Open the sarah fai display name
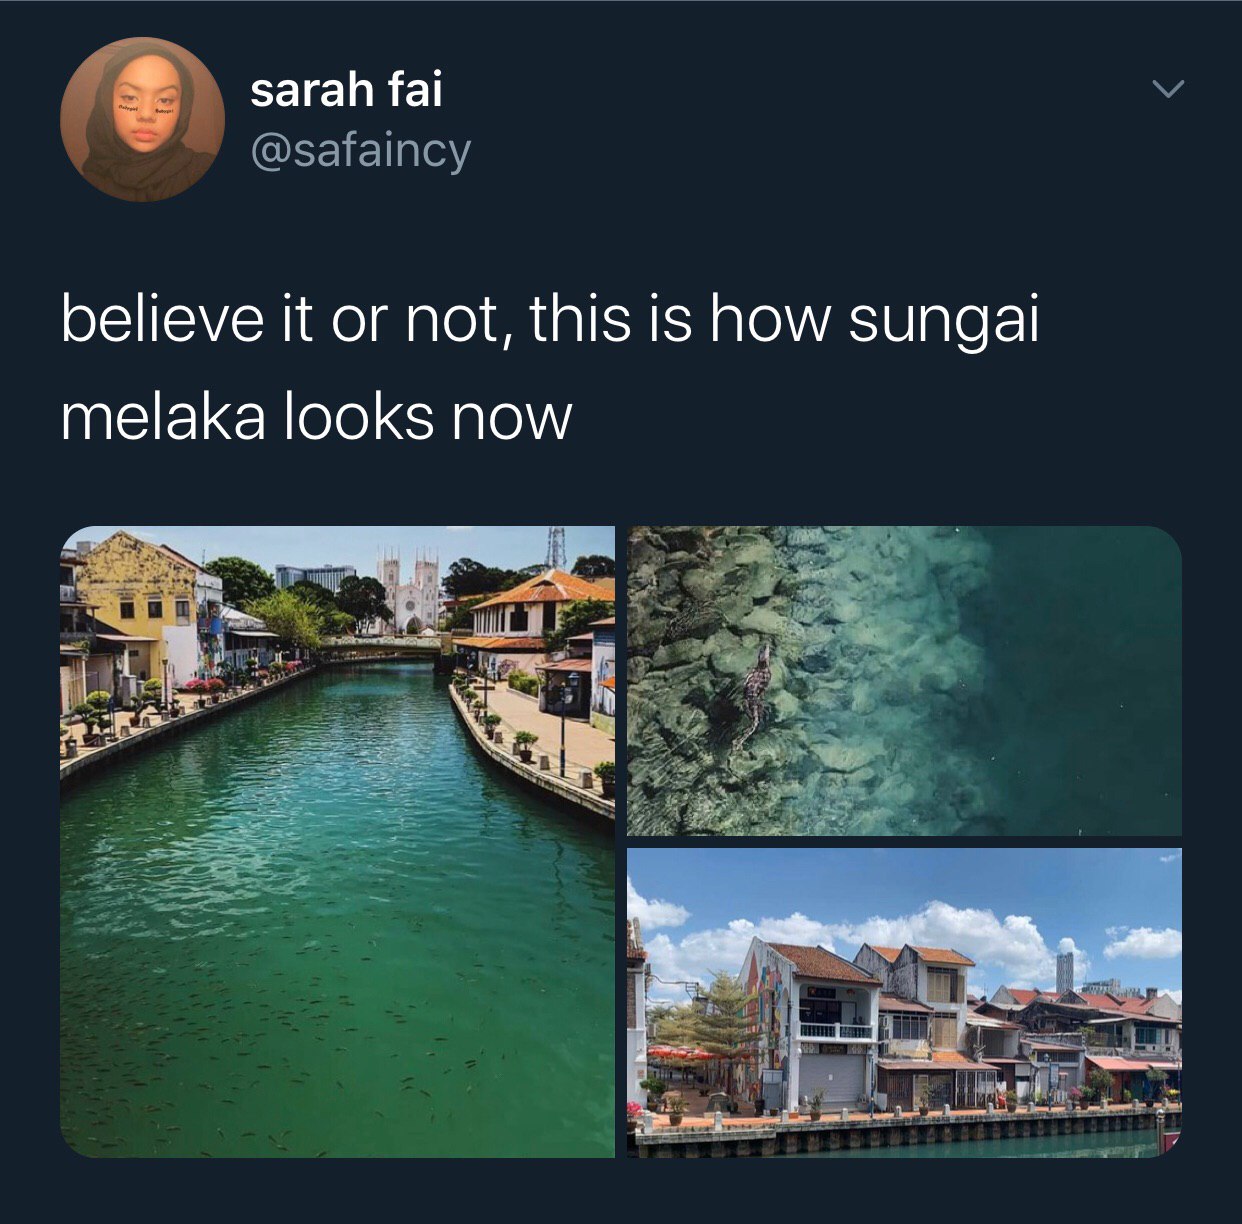Viewport: 1242px width, 1224px height. click(346, 90)
